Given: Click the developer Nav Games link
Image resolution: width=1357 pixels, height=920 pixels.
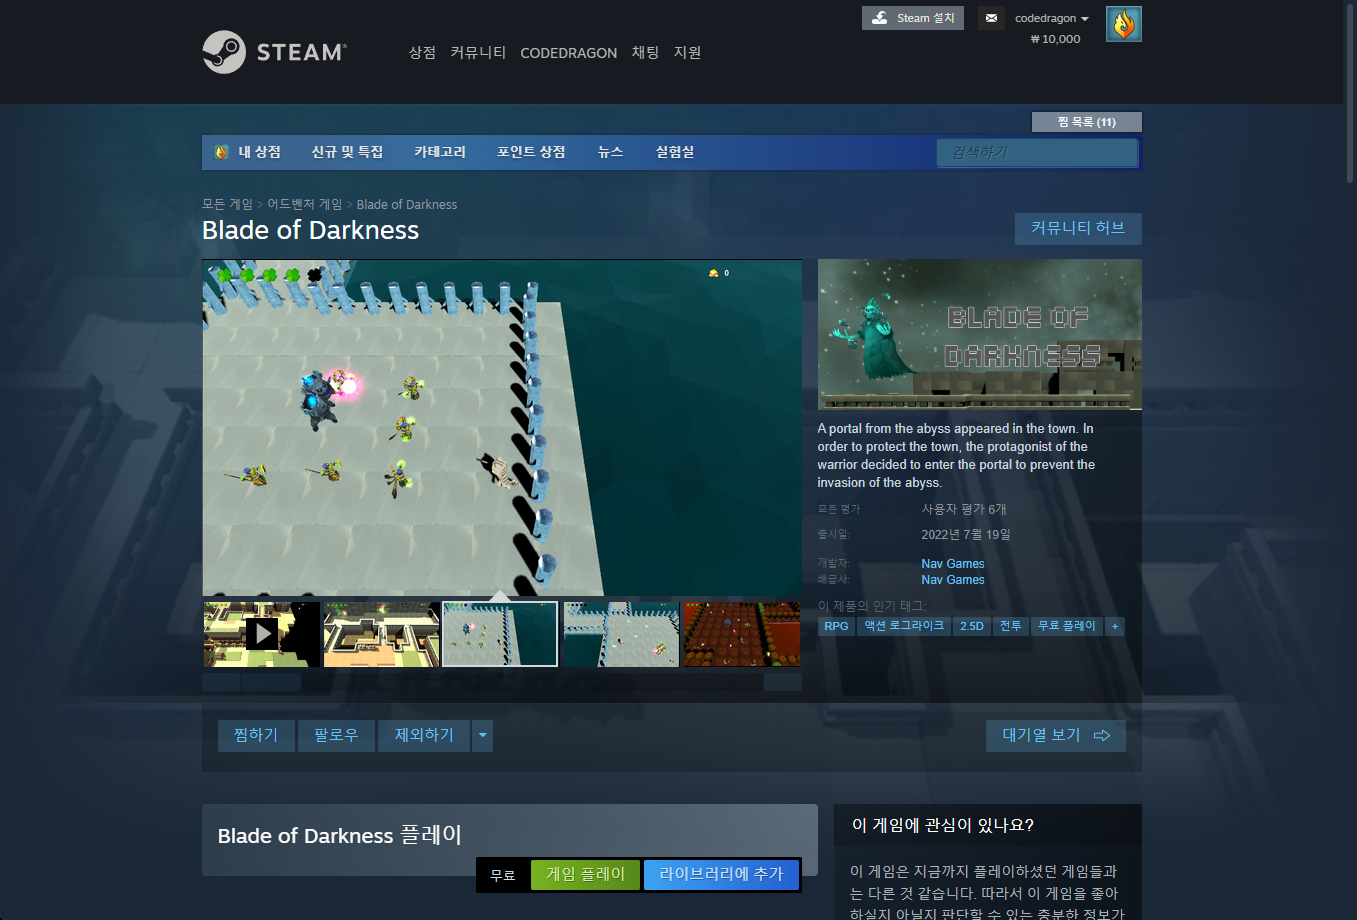Looking at the screenshot, I should point(953,564).
